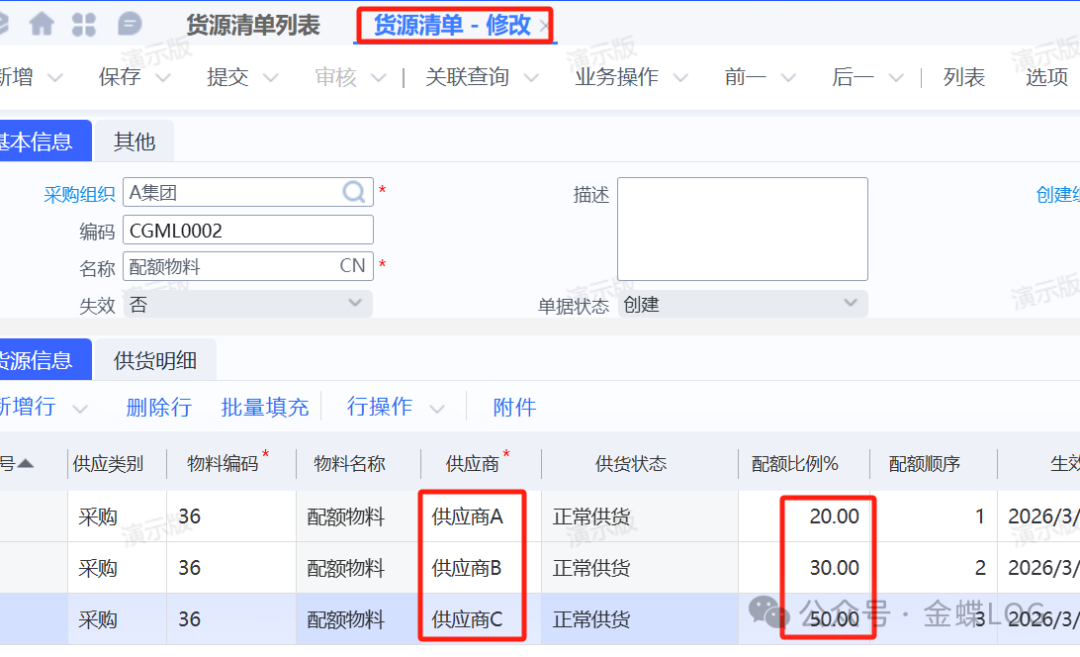The image size is (1080, 657).
Task: Click the 编码 input field CGML0002
Action: 247,230
